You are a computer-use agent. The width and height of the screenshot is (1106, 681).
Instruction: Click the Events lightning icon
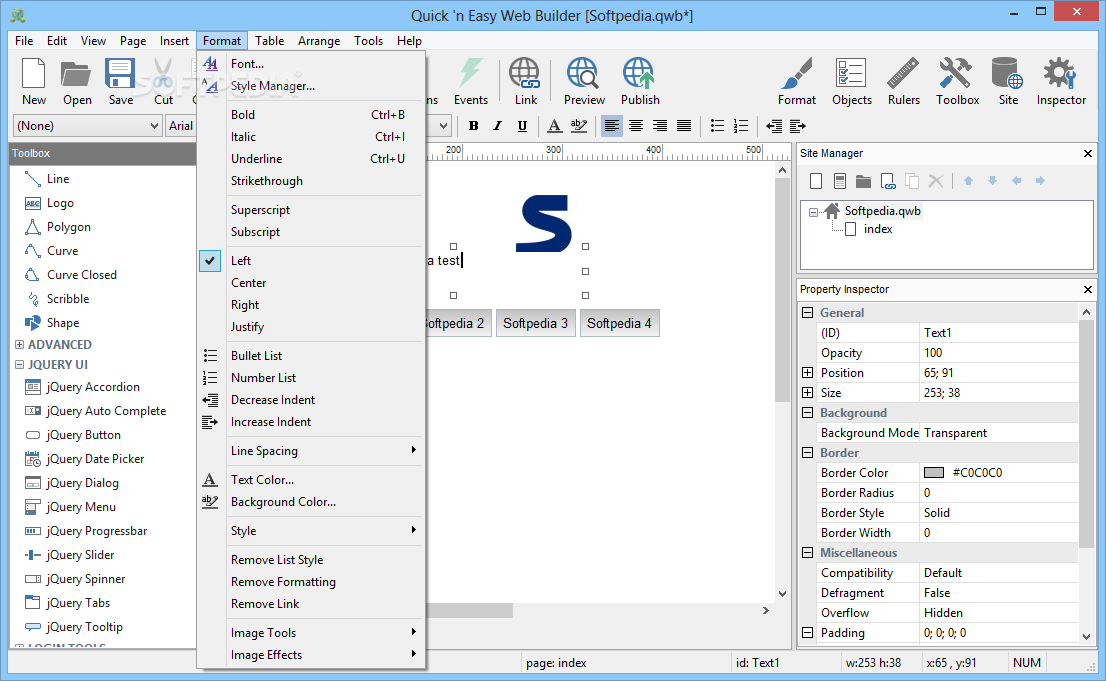pyautogui.click(x=470, y=73)
